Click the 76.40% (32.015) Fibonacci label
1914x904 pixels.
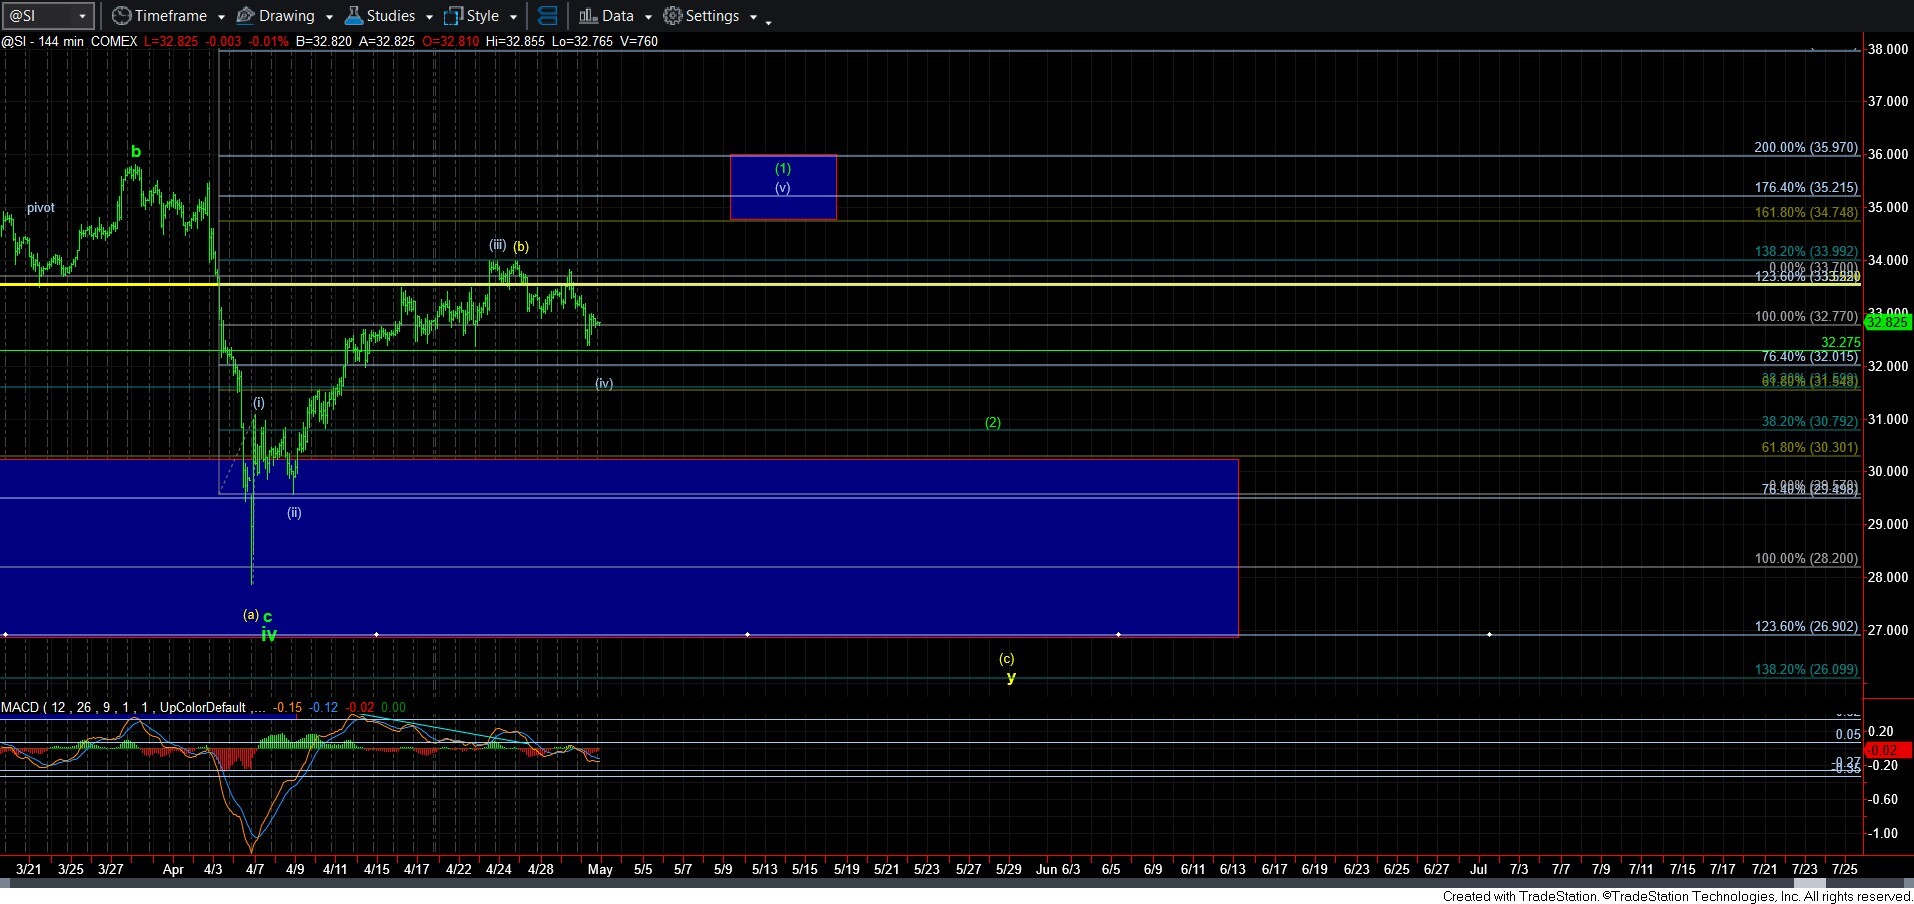pos(1810,356)
